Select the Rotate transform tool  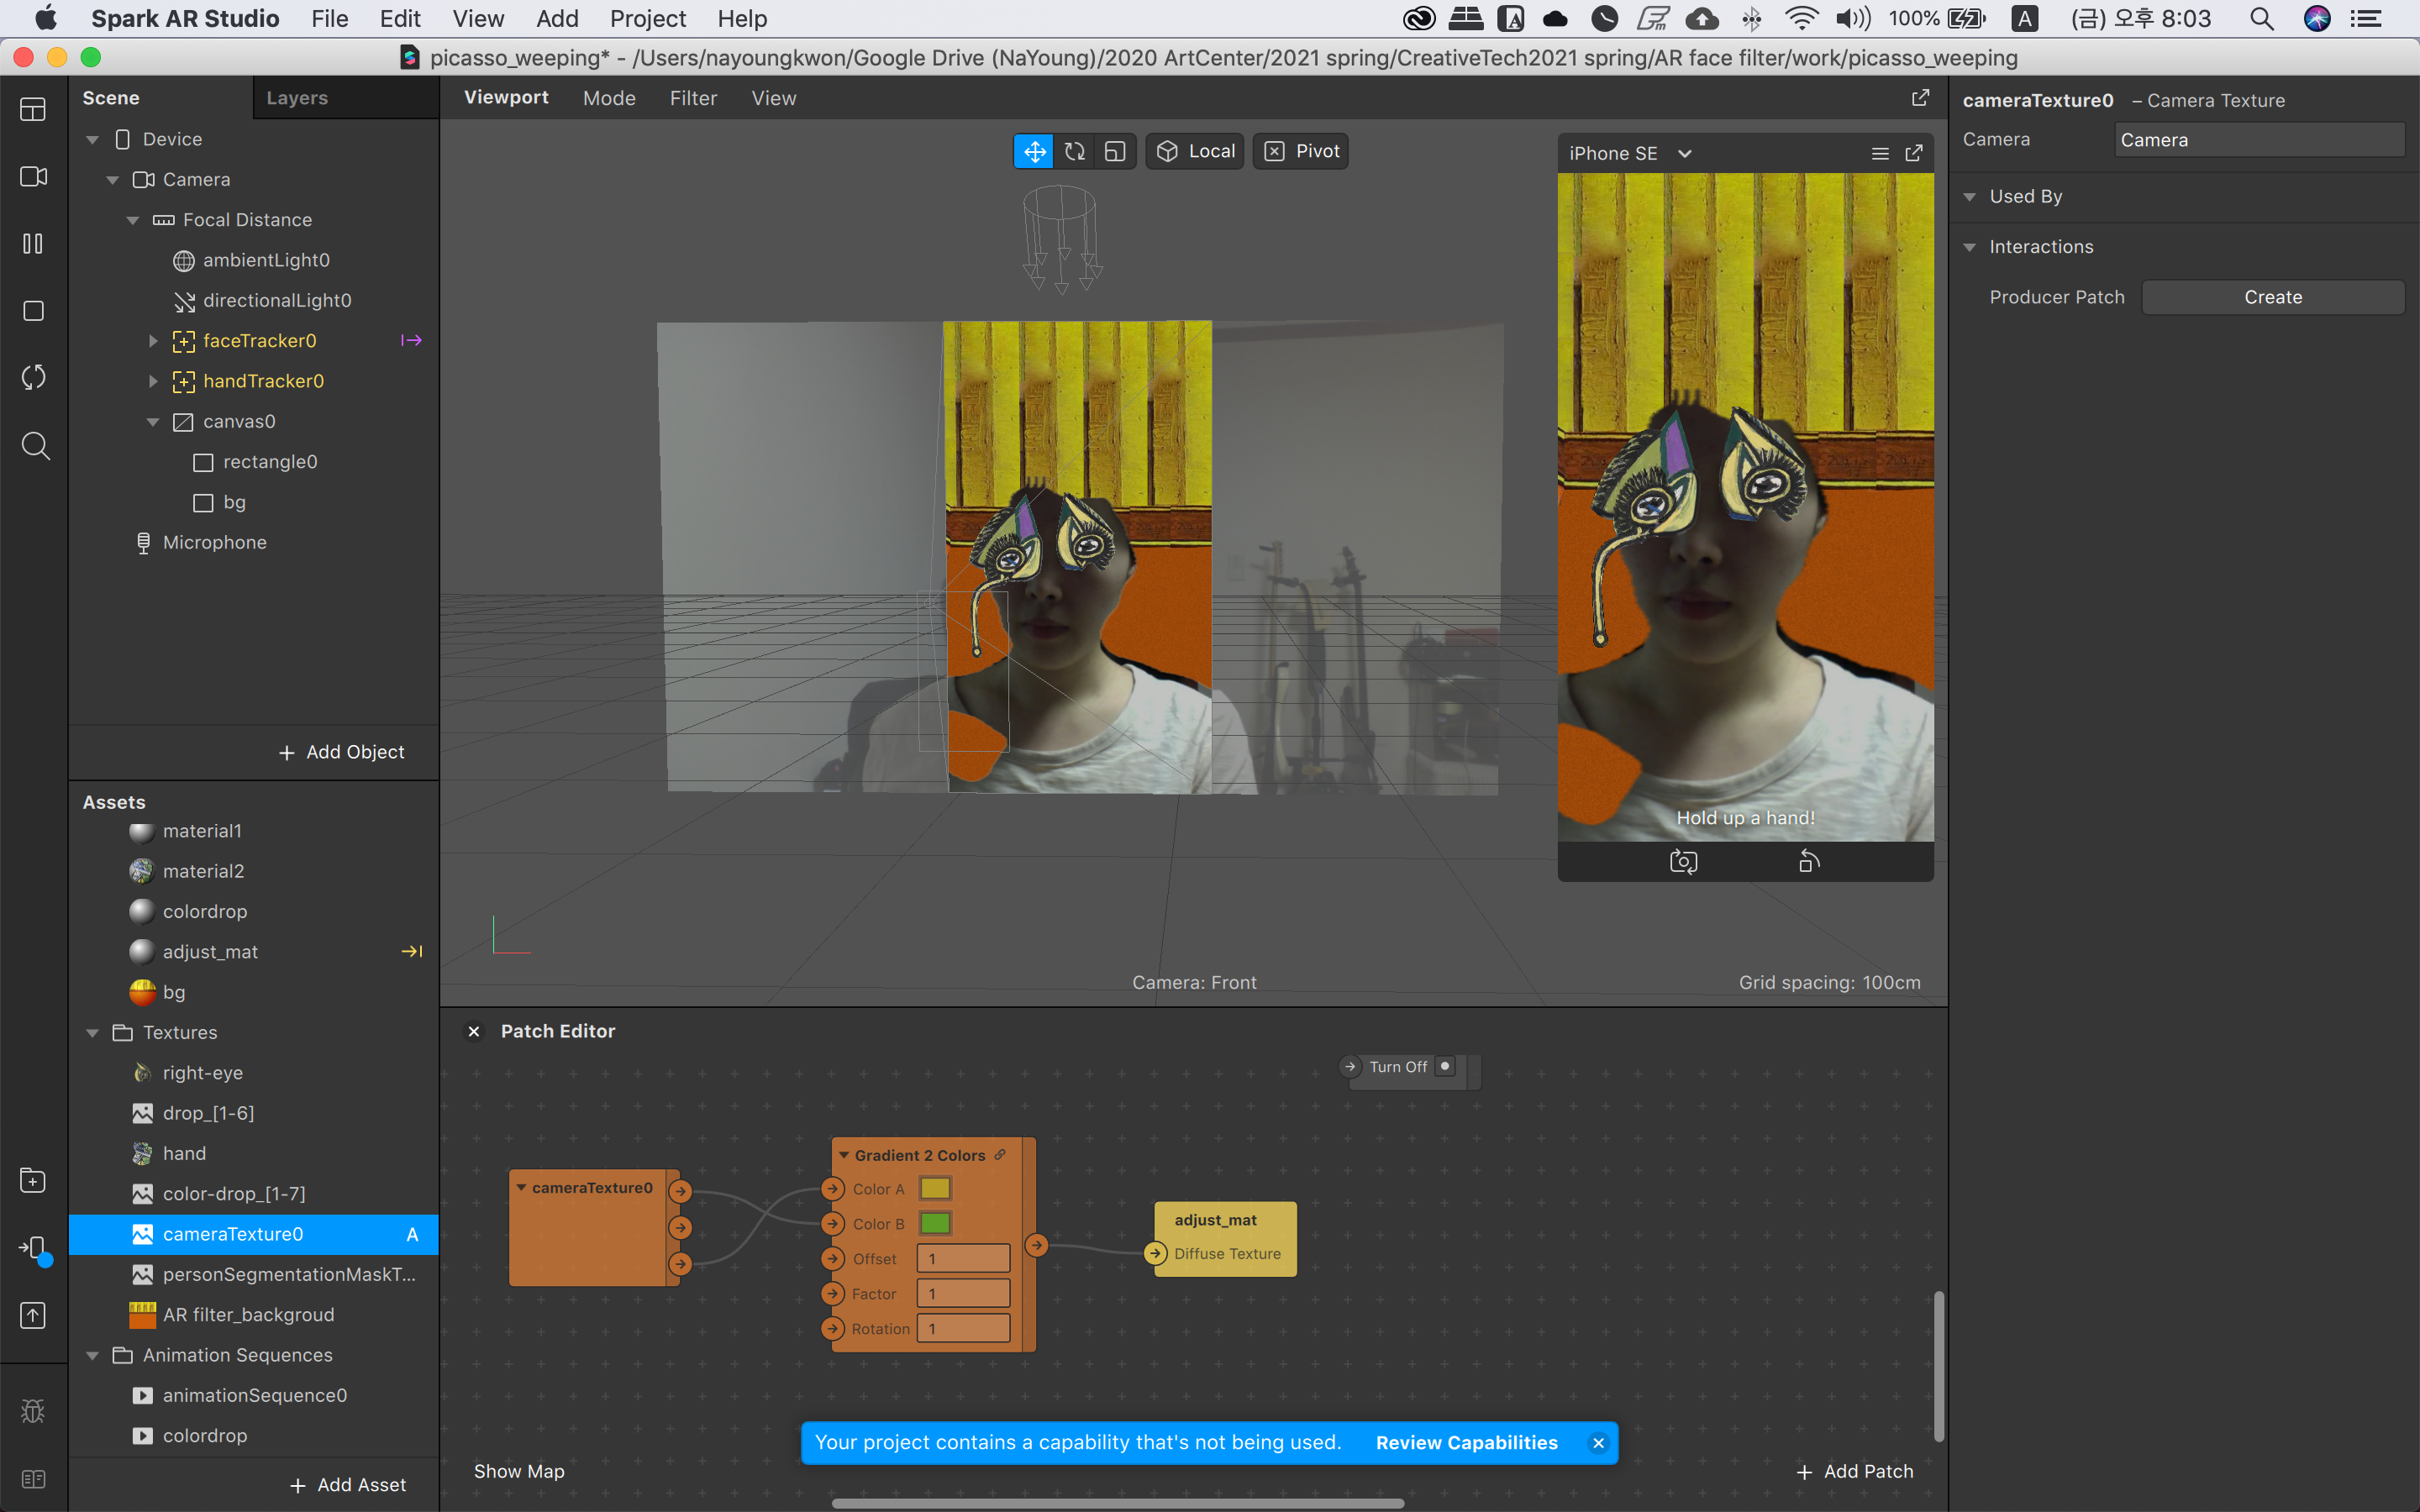[1074, 151]
